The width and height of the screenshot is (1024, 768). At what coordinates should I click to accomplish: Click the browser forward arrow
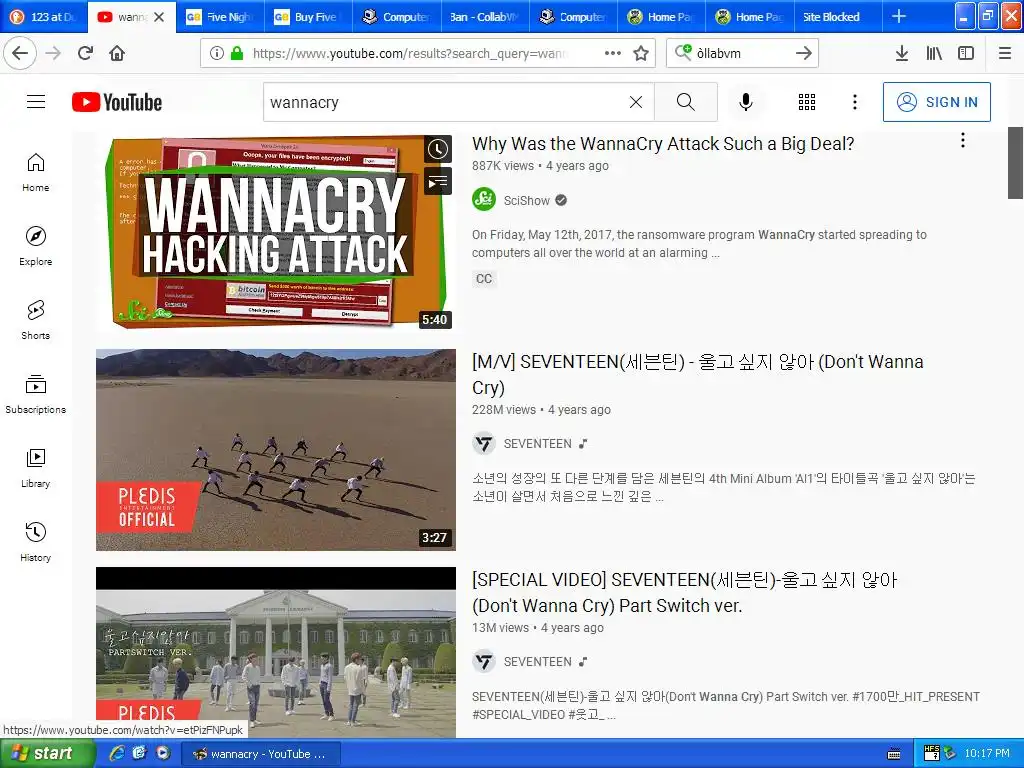pyautogui.click(x=53, y=53)
